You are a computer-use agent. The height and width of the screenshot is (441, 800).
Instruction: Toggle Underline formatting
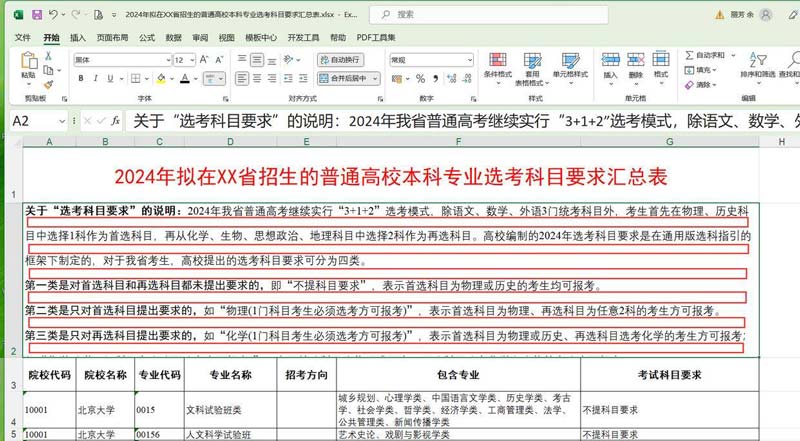point(110,79)
